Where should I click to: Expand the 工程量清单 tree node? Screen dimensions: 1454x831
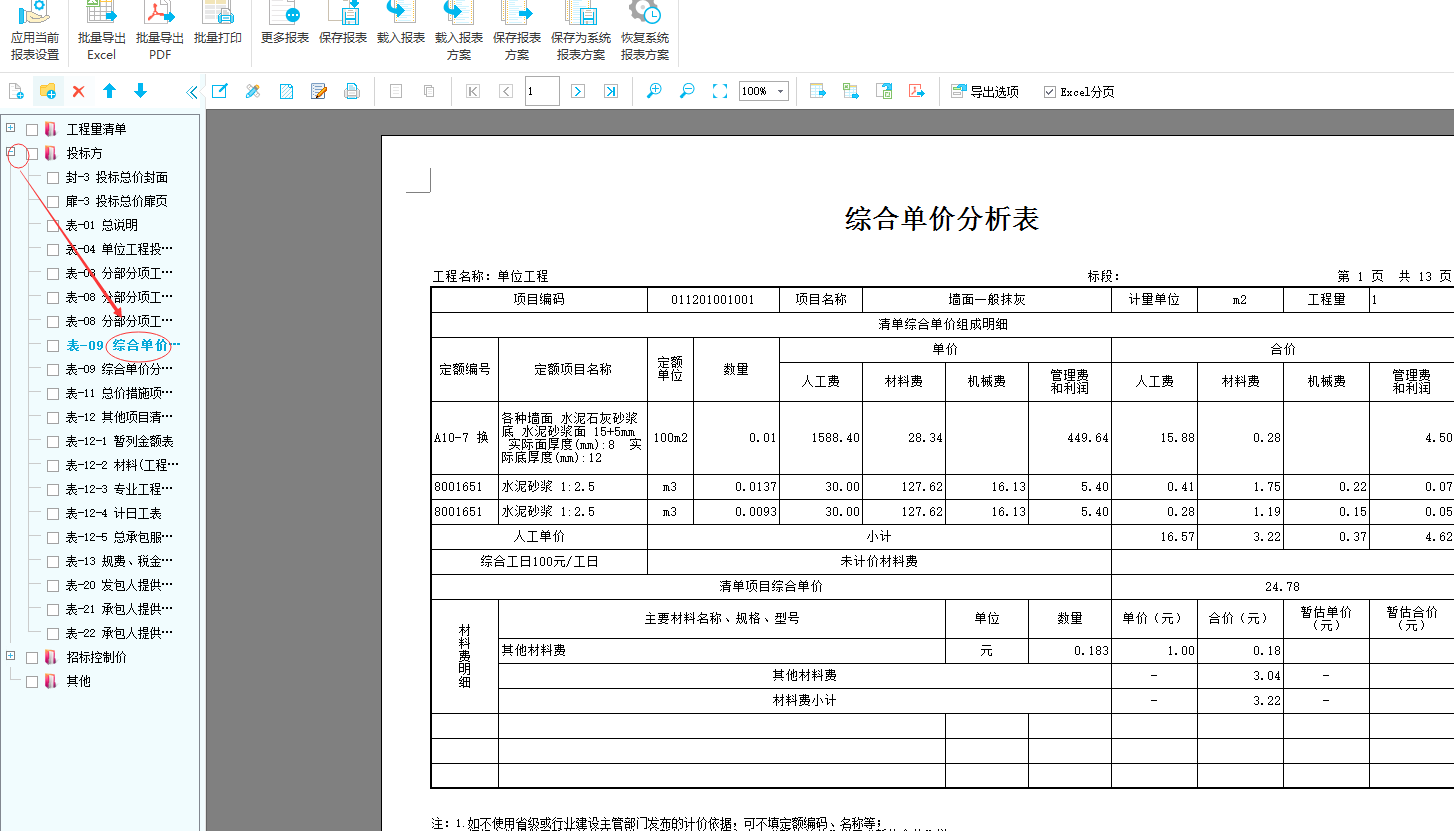tap(11, 128)
